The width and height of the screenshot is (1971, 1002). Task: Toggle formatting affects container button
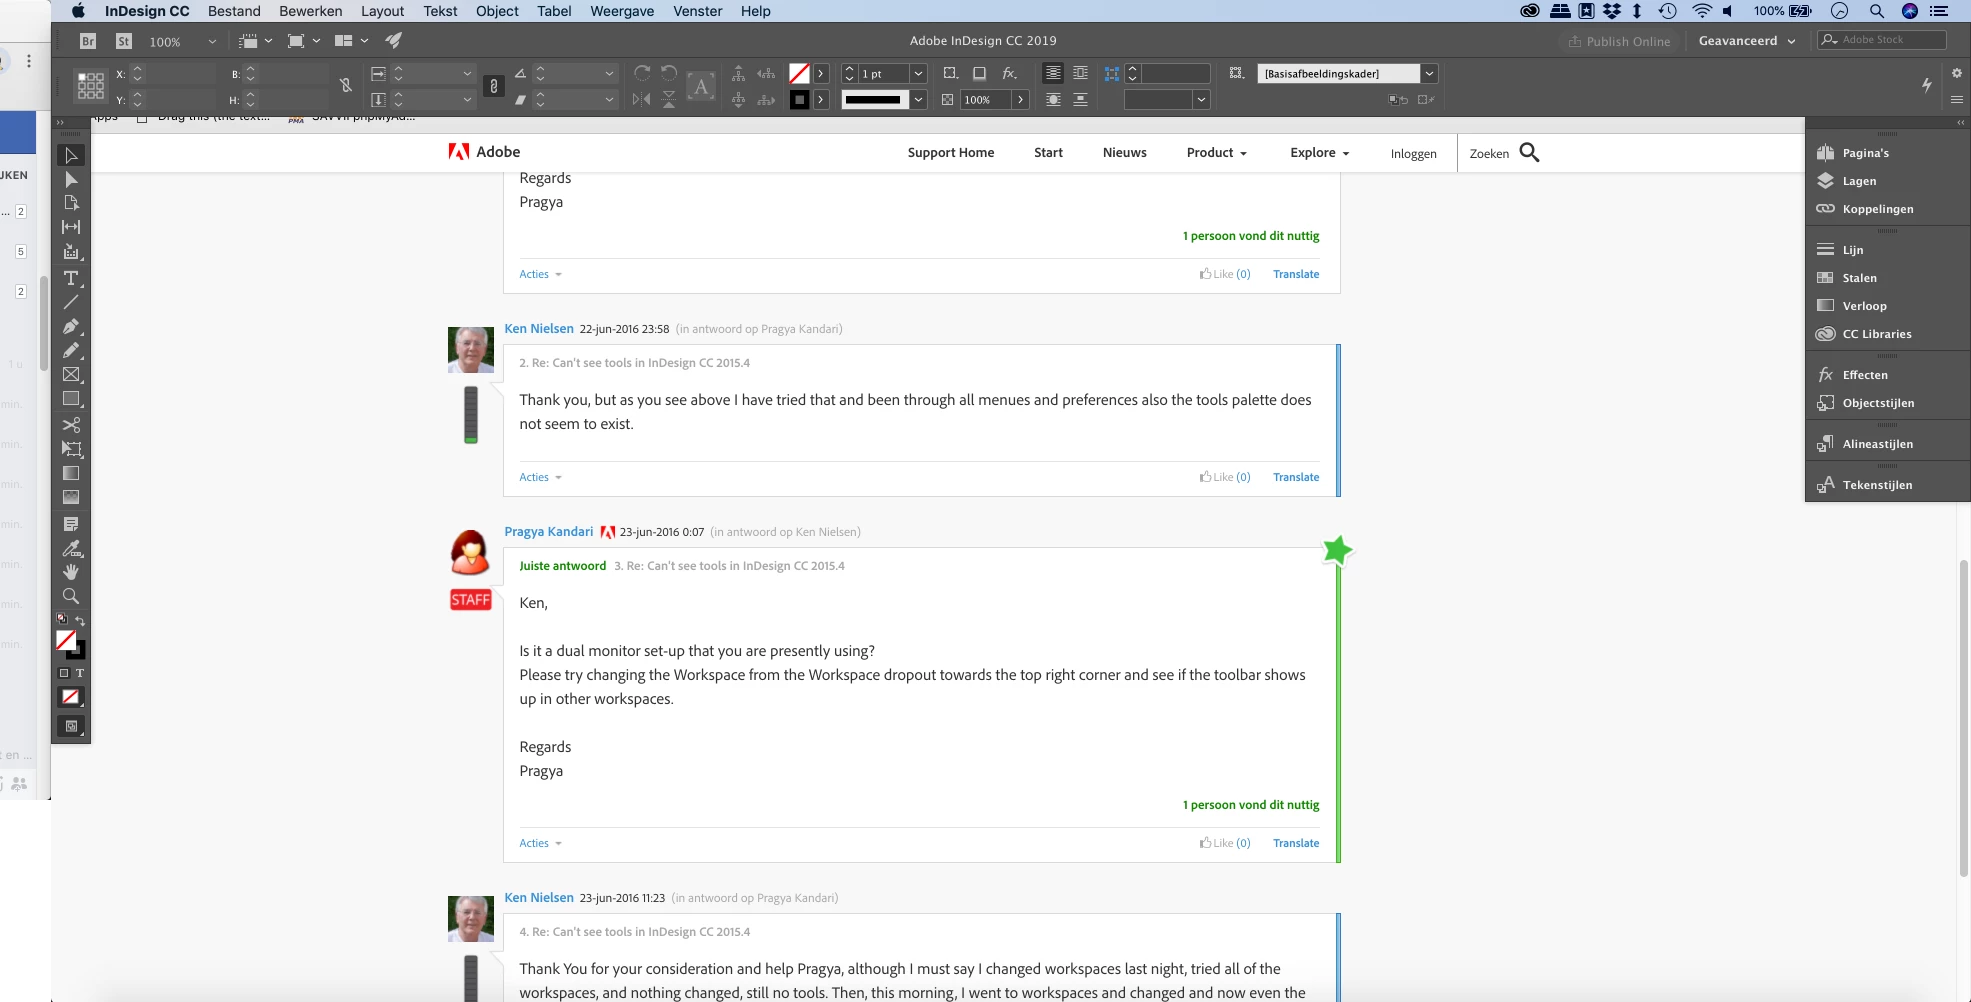tap(64, 673)
